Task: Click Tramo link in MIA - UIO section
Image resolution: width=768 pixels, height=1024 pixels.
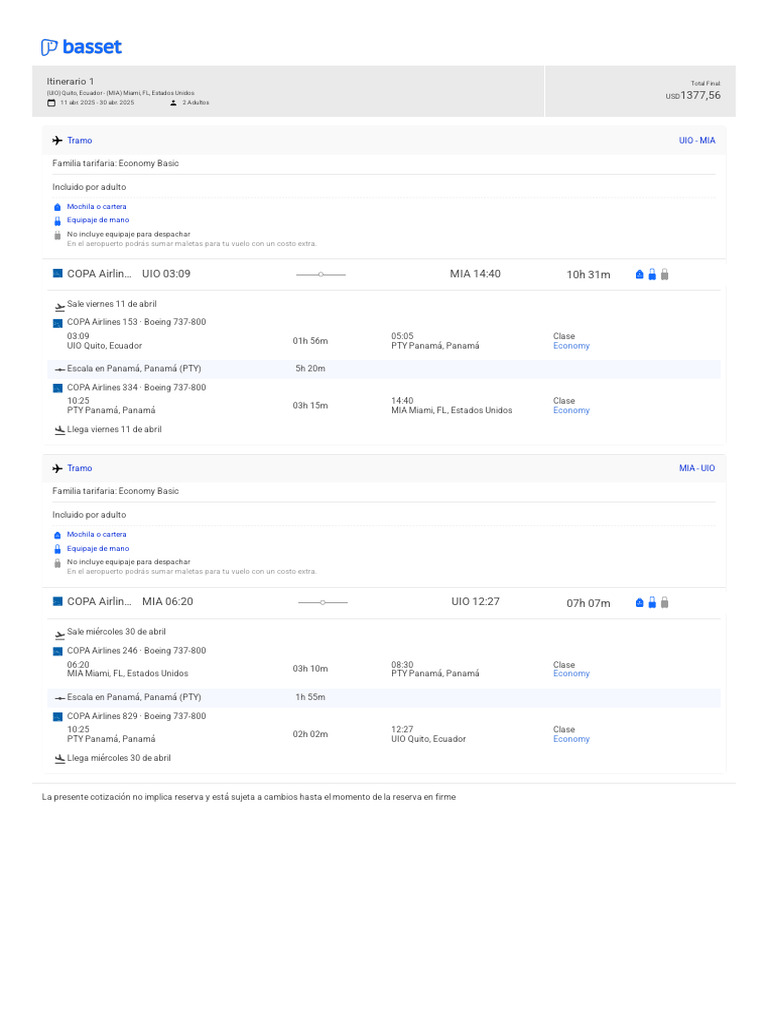Action: (x=80, y=468)
